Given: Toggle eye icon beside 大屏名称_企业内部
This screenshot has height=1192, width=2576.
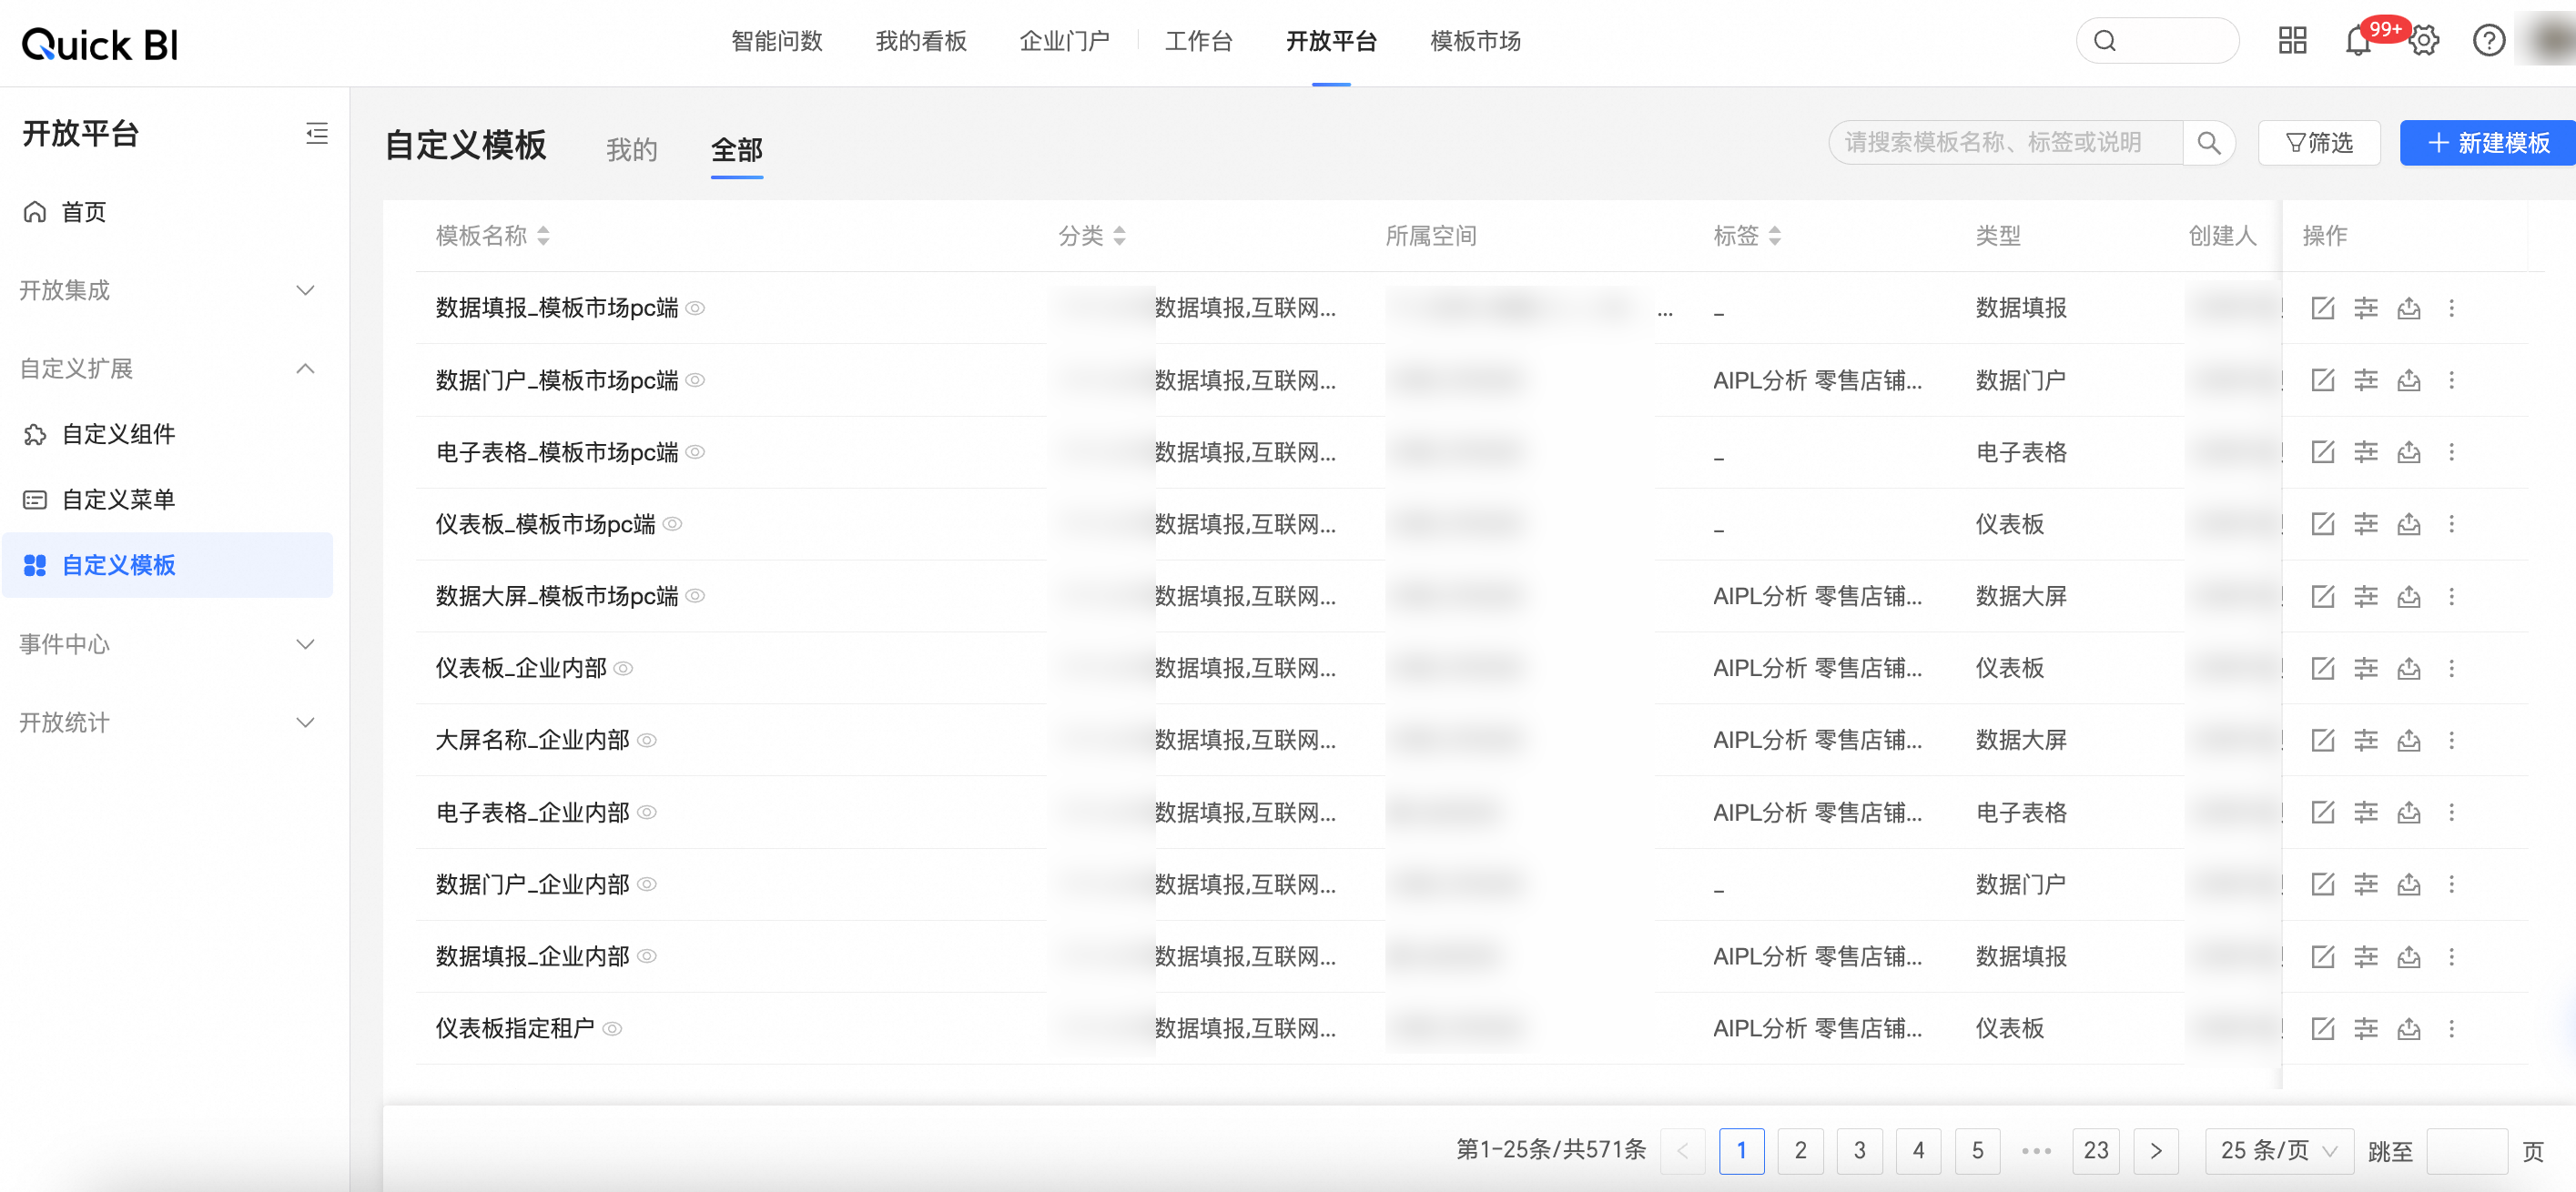Looking at the screenshot, I should click(647, 740).
